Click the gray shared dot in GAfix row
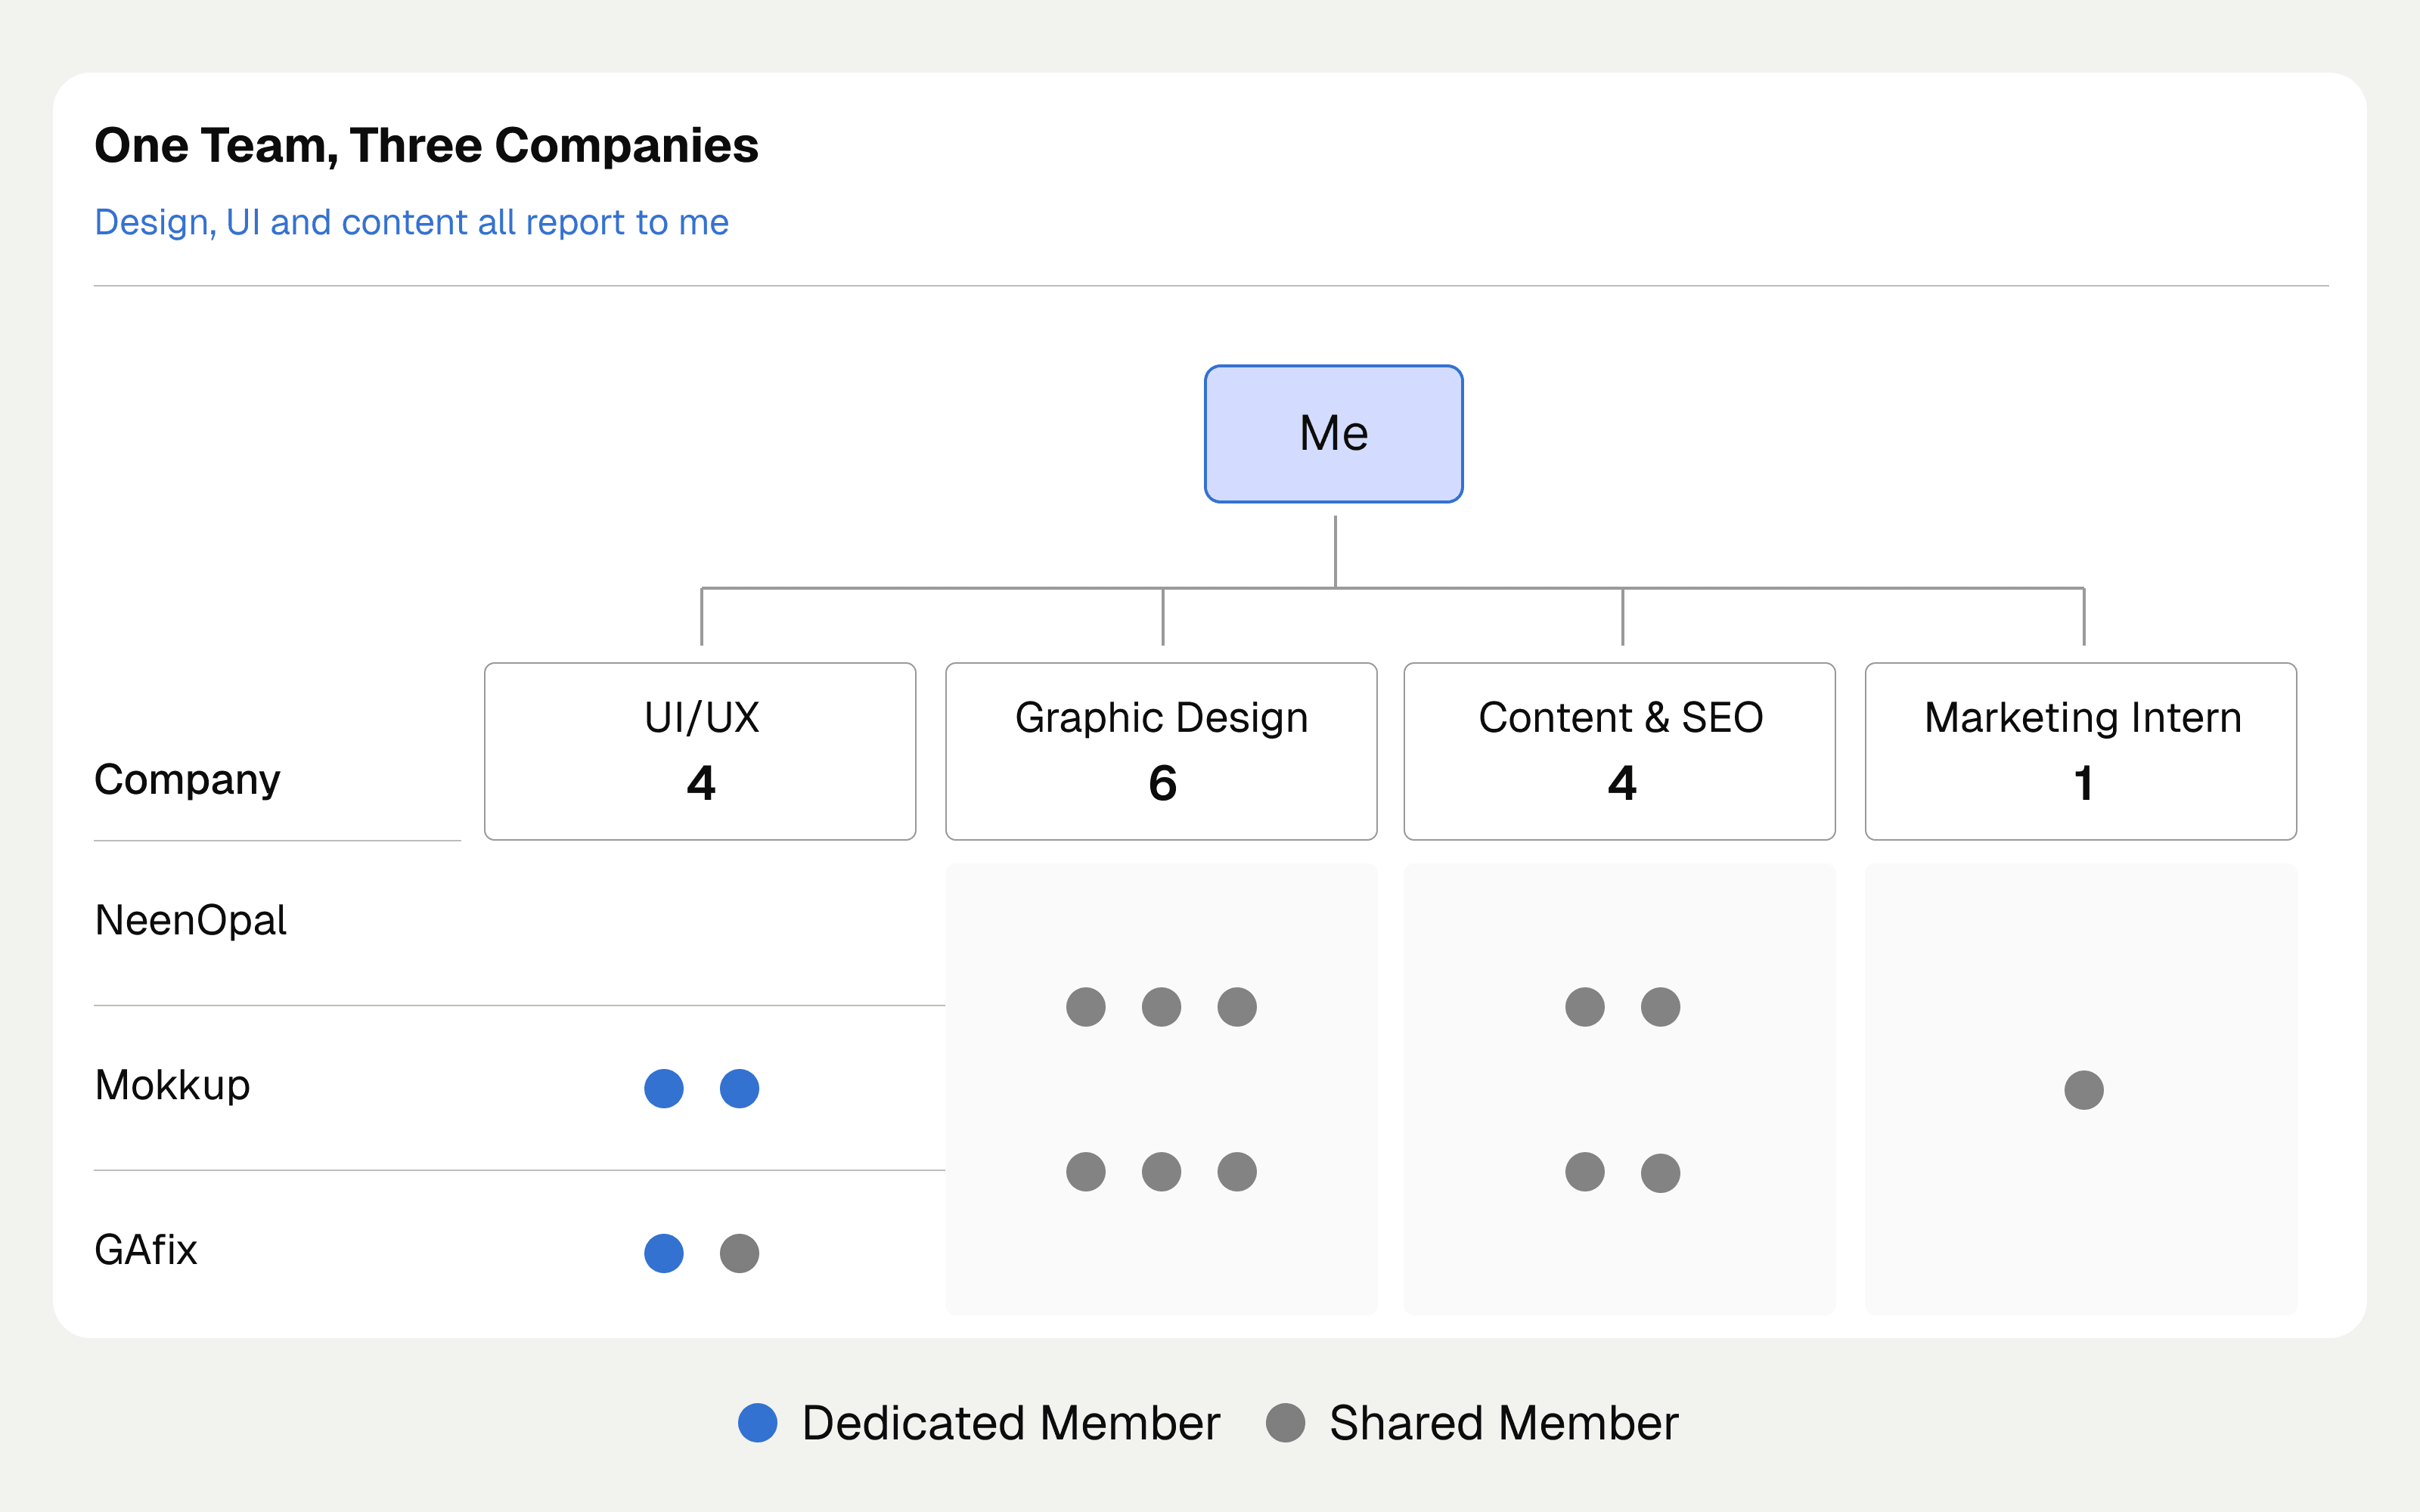This screenshot has width=2420, height=1512. coord(739,1253)
